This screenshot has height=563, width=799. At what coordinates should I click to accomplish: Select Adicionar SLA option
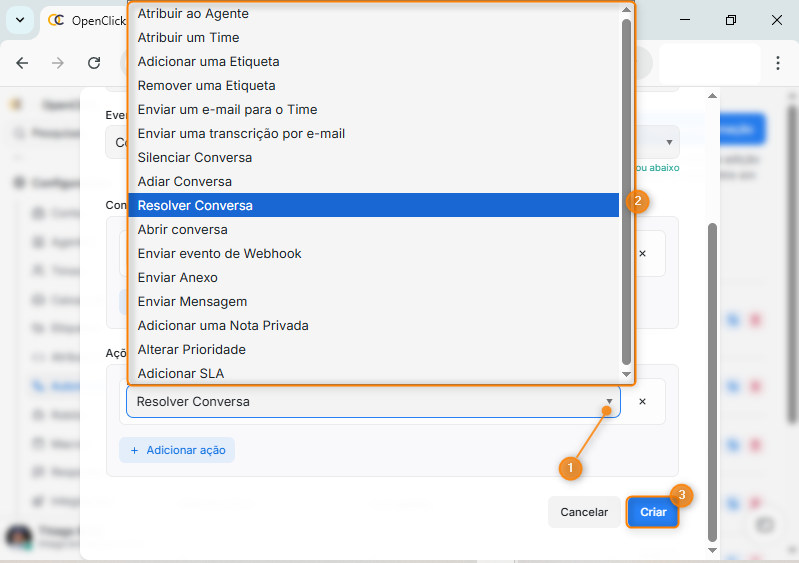[181, 373]
